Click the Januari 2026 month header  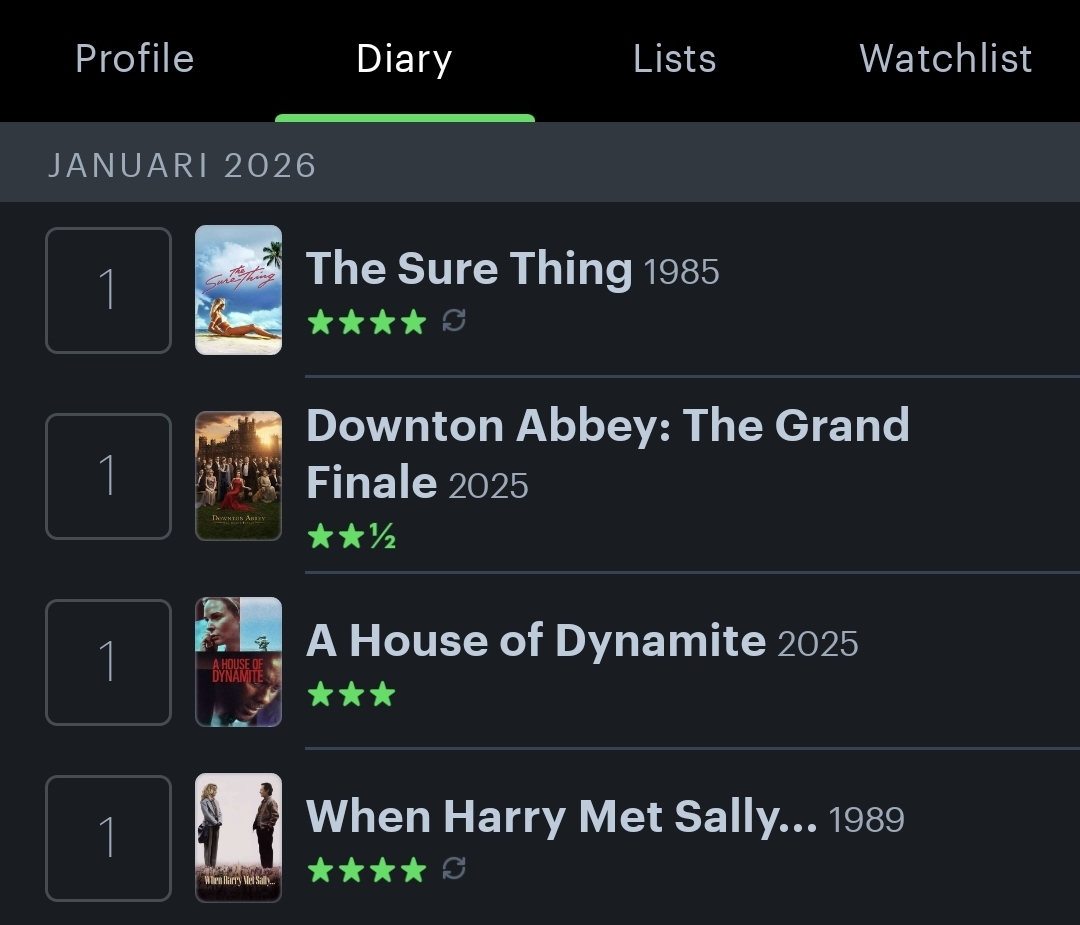click(182, 165)
